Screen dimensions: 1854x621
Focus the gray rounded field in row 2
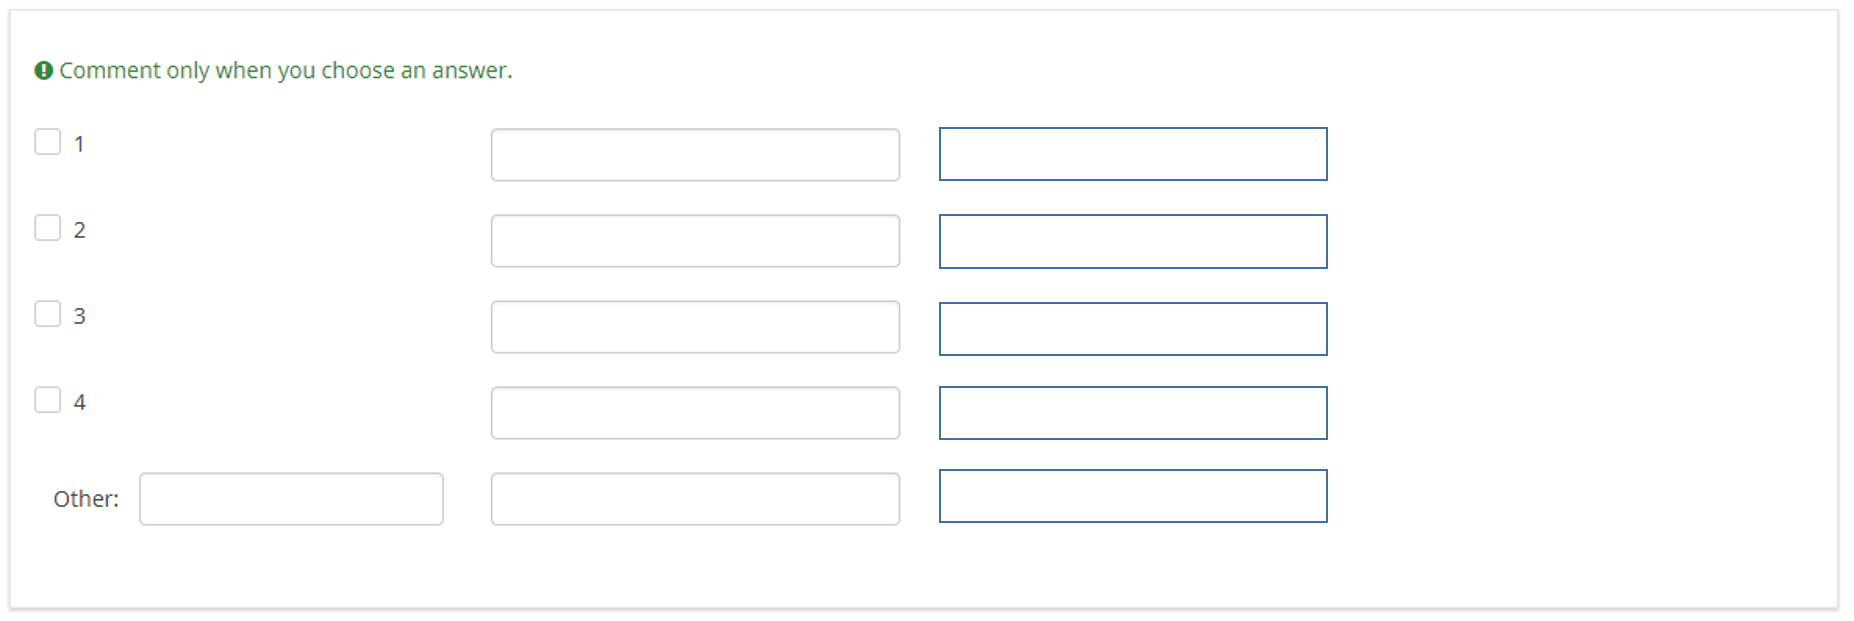[x=695, y=241]
